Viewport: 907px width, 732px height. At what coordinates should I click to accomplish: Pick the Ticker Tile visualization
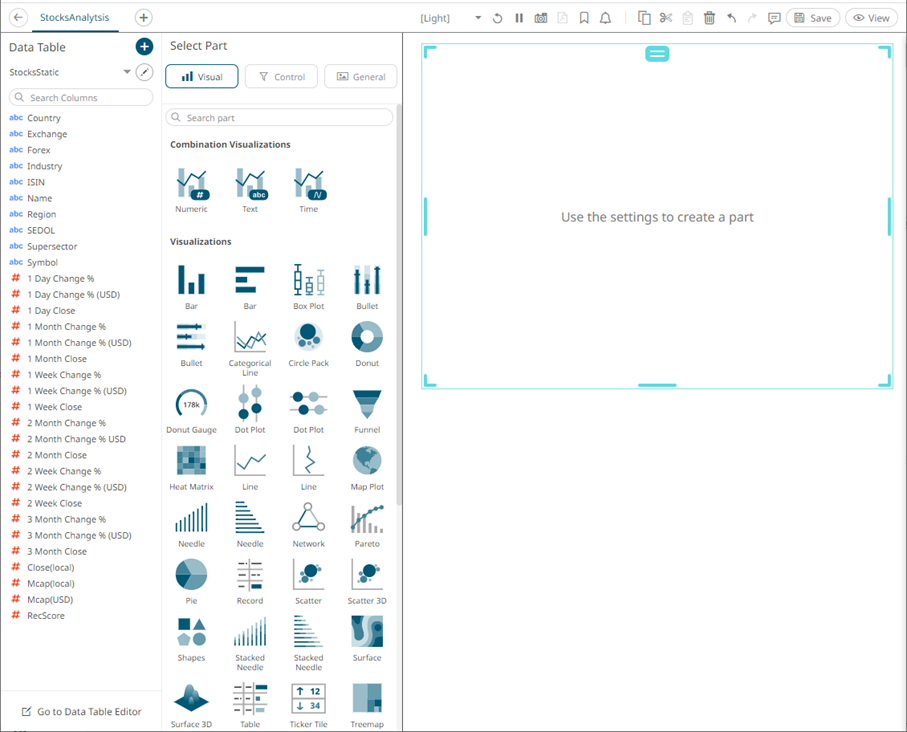pyautogui.click(x=308, y=702)
